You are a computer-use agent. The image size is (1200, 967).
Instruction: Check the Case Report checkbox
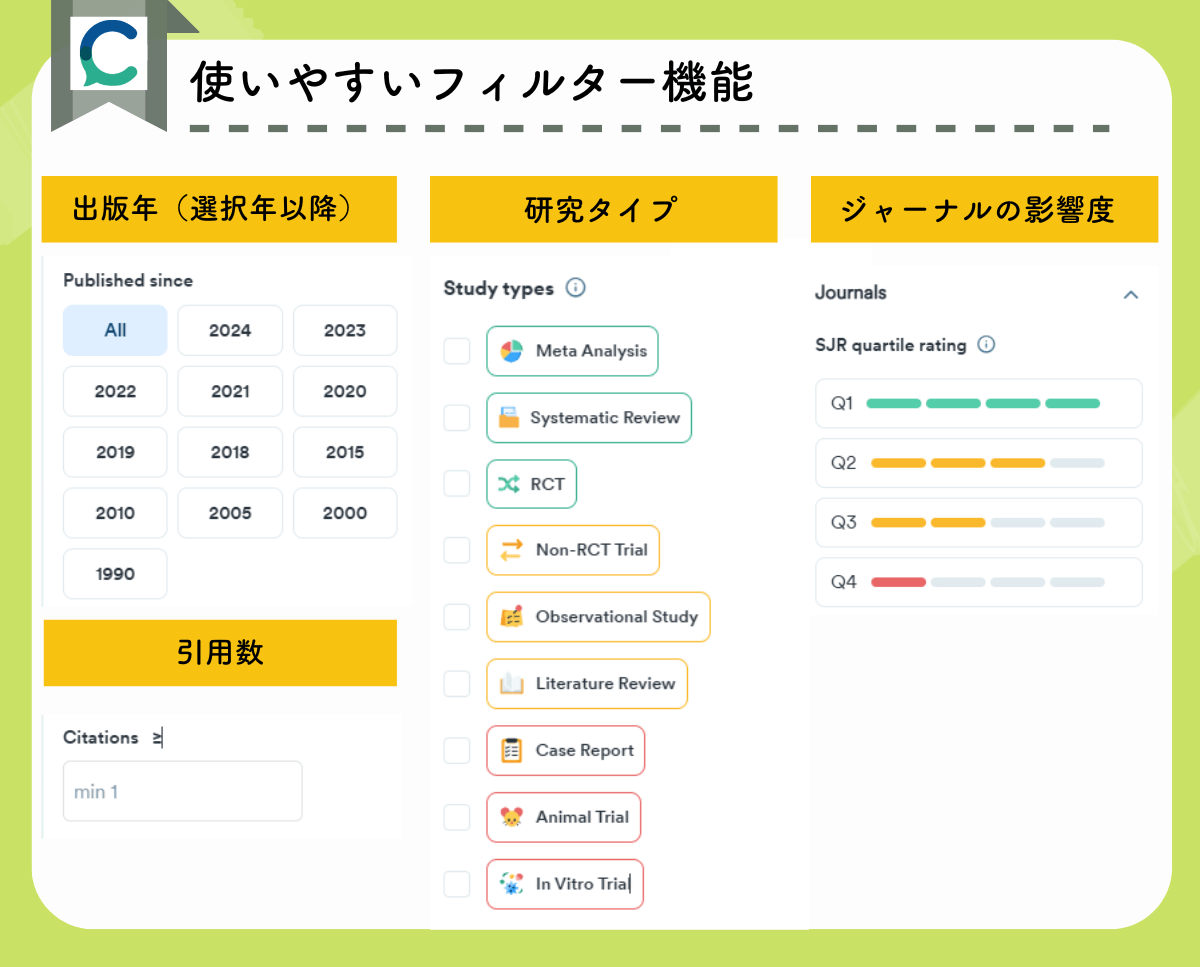click(457, 750)
